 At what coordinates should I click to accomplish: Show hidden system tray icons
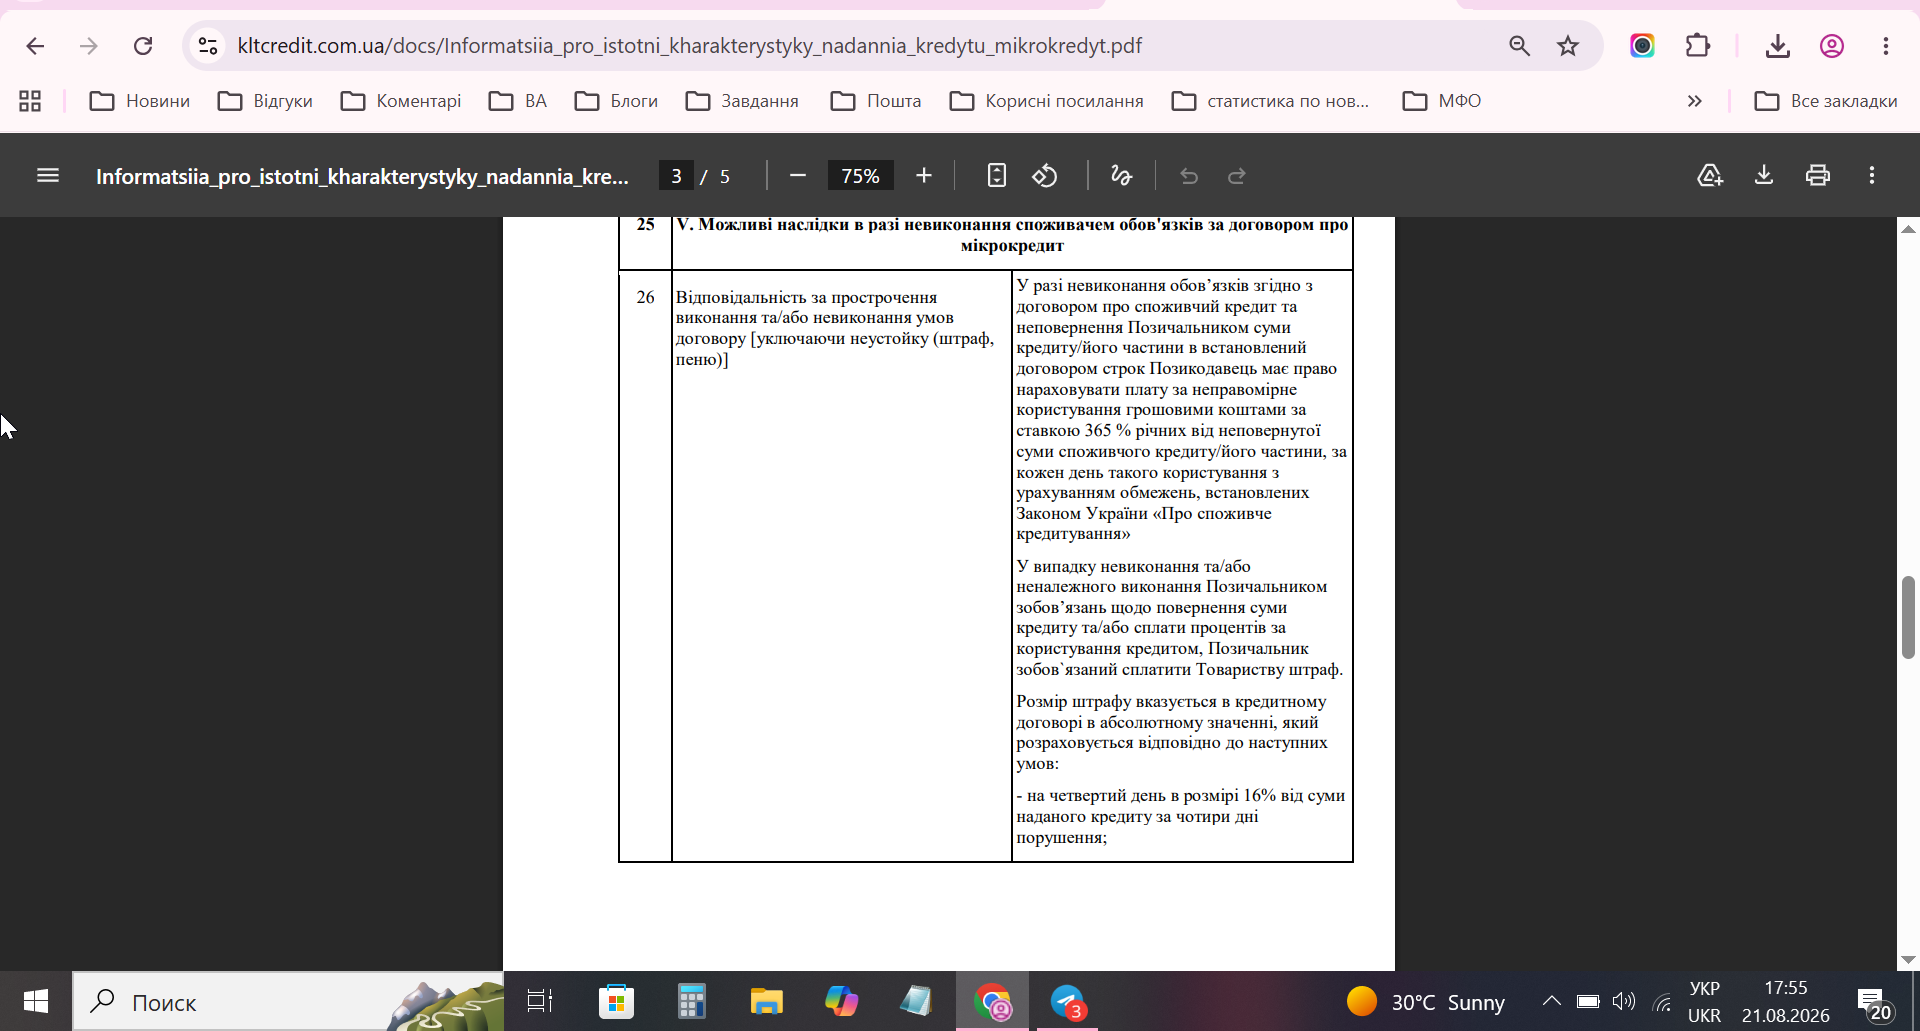click(1551, 1001)
